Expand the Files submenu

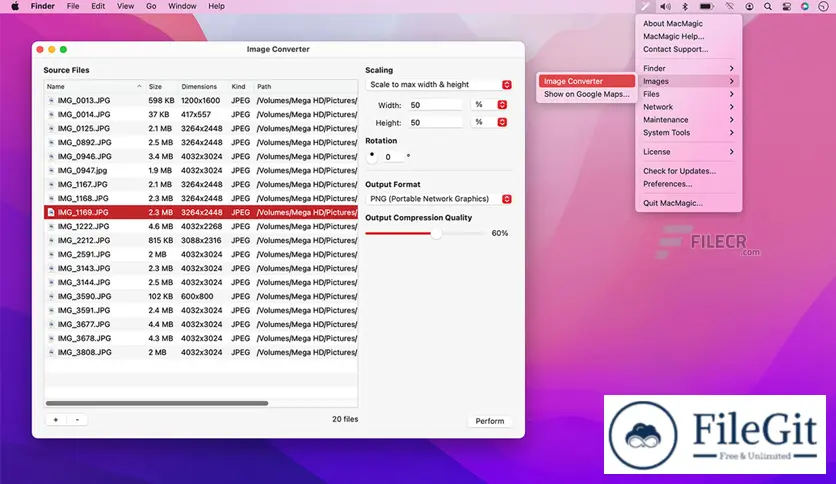pos(688,94)
